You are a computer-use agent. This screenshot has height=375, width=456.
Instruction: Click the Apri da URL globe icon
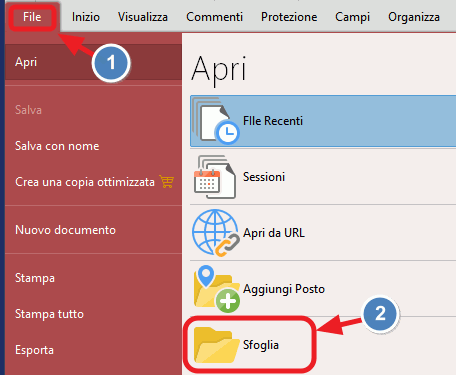pos(216,233)
